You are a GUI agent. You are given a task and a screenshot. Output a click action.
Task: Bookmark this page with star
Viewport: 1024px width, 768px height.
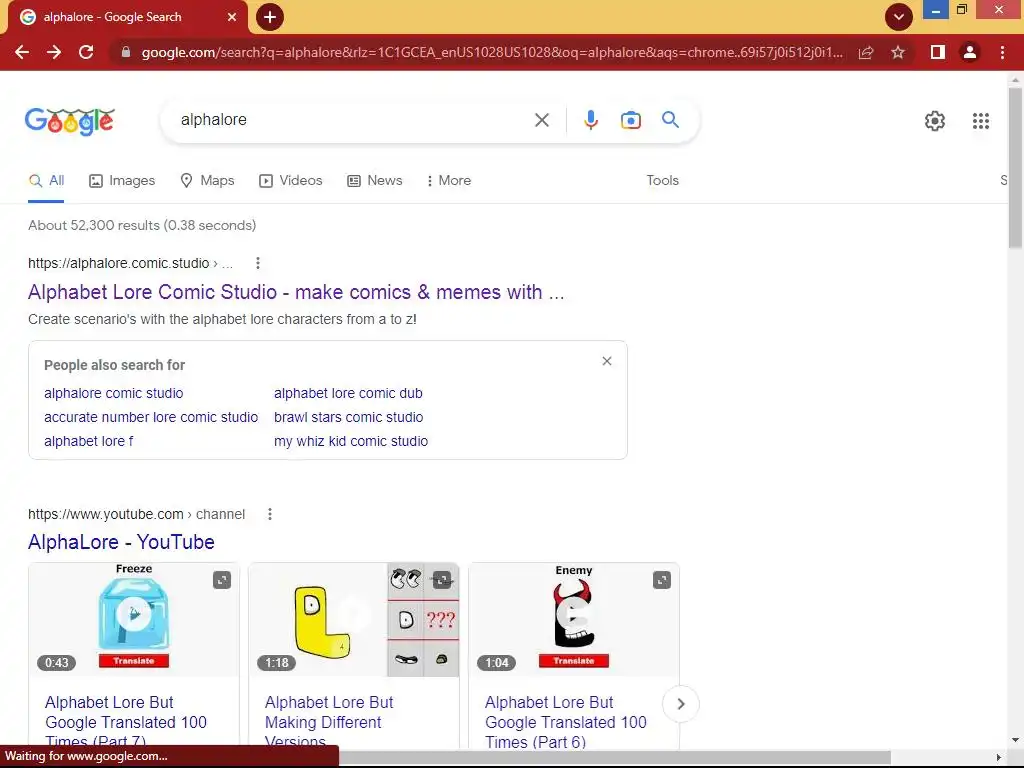[898, 52]
